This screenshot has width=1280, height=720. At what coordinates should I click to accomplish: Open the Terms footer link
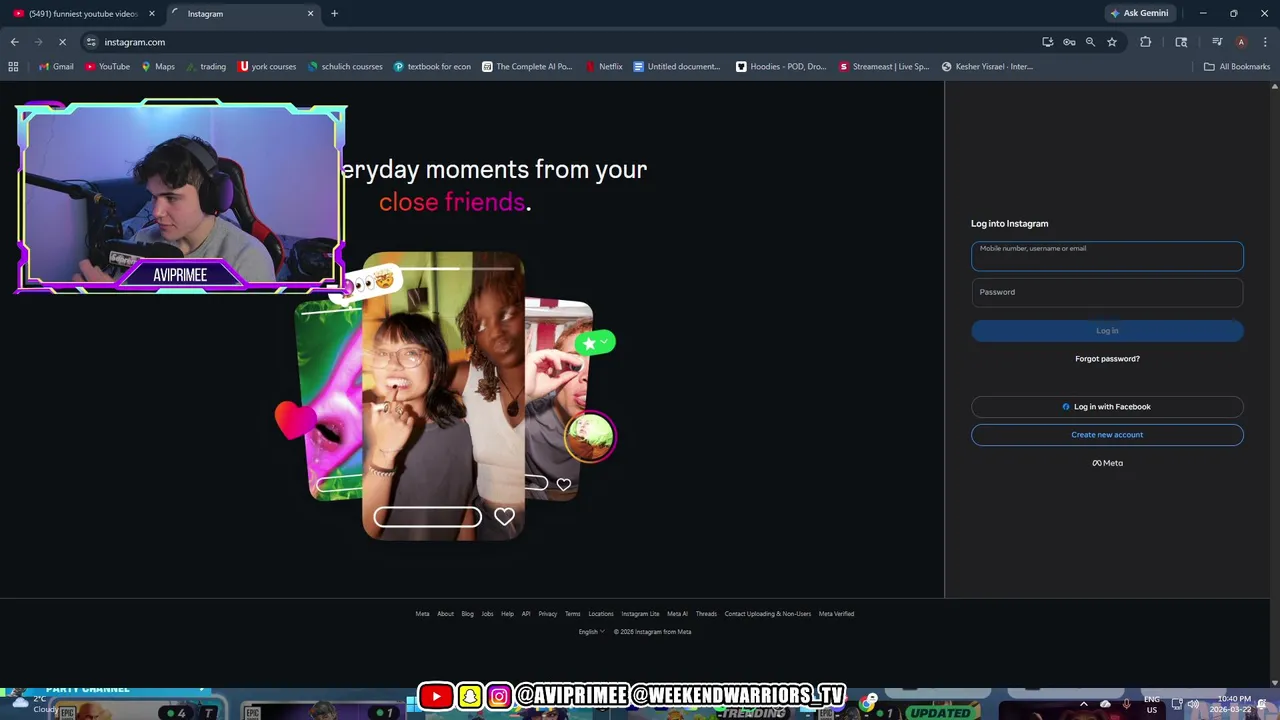click(572, 614)
